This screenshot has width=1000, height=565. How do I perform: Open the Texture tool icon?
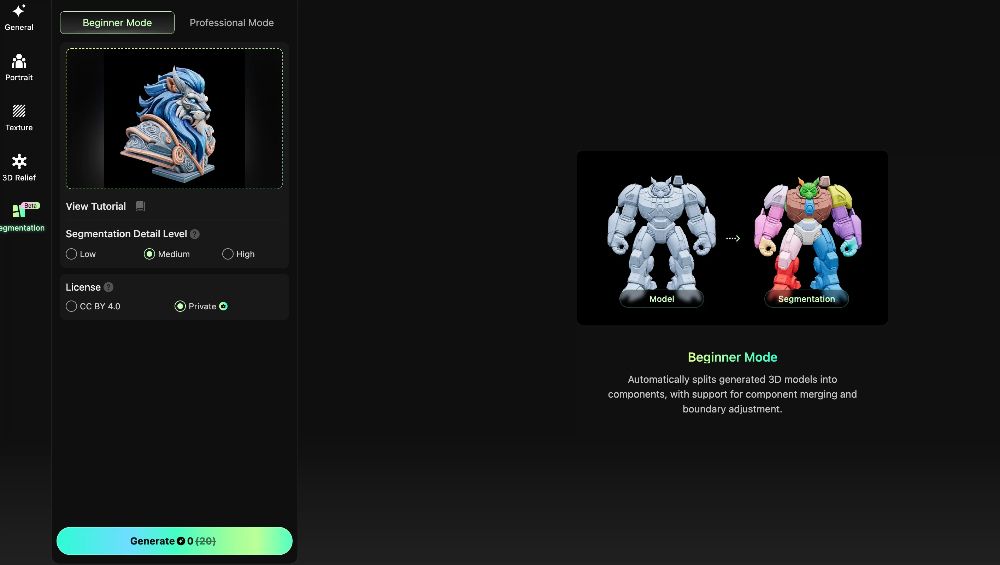coord(19,117)
